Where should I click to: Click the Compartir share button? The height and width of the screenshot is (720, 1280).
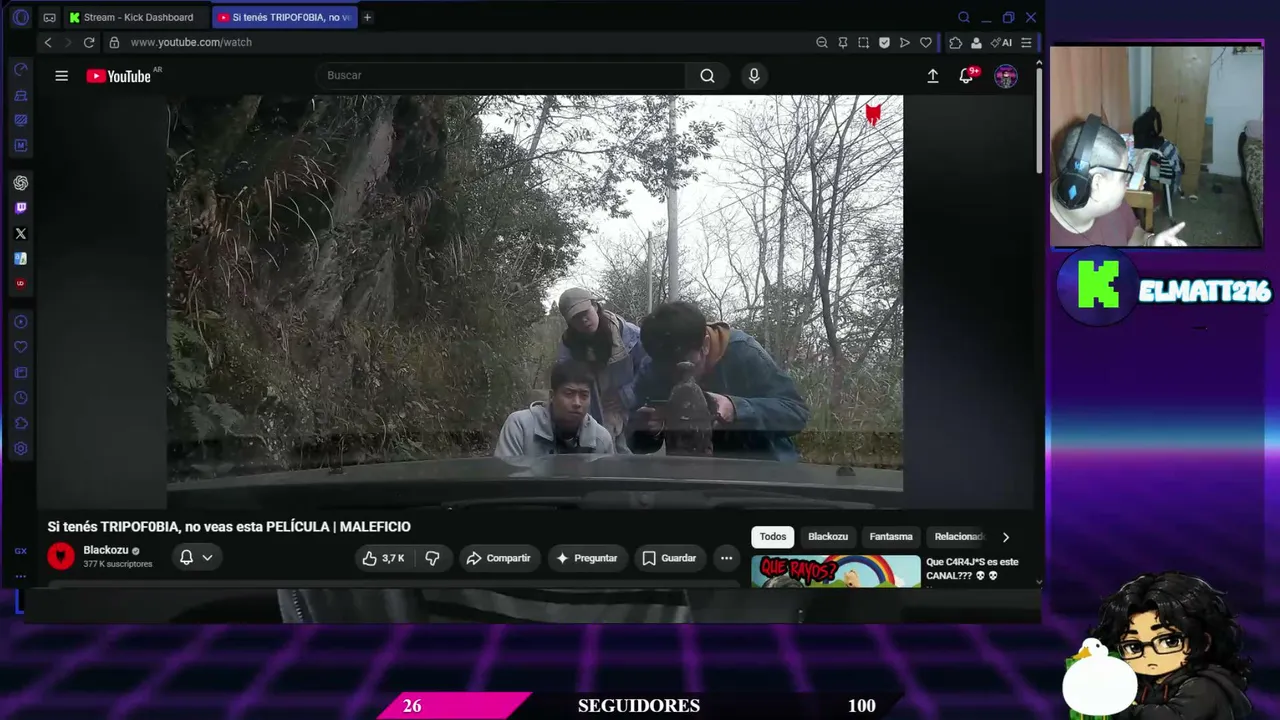[x=499, y=558]
